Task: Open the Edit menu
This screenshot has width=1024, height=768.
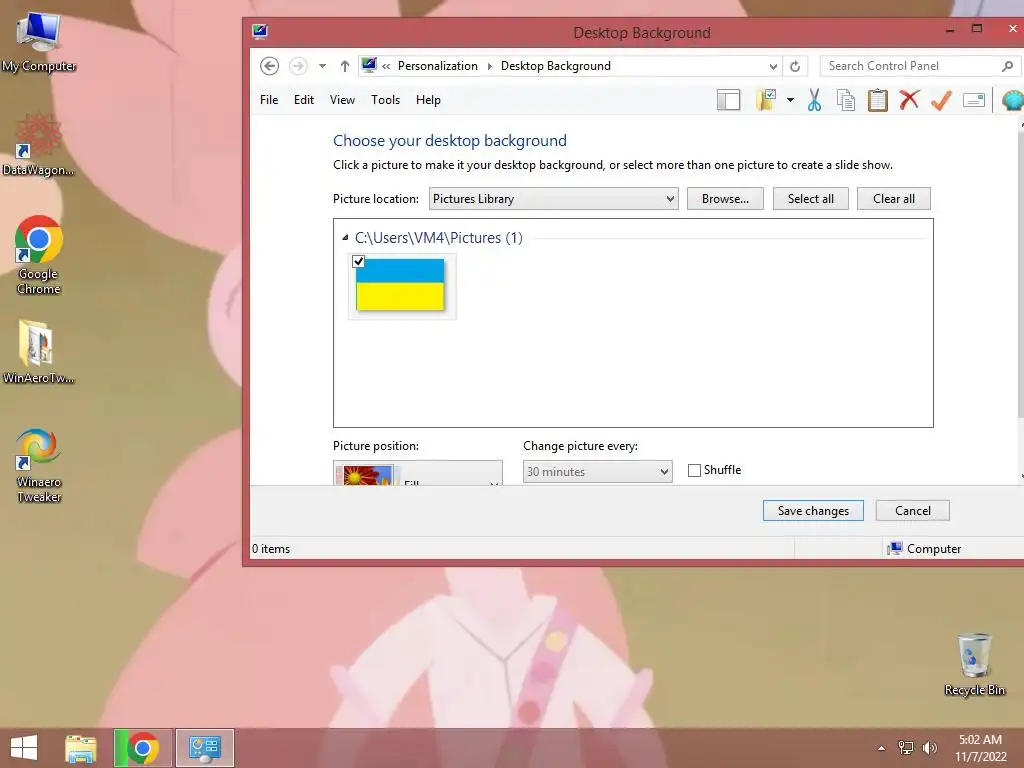Action: pos(304,100)
